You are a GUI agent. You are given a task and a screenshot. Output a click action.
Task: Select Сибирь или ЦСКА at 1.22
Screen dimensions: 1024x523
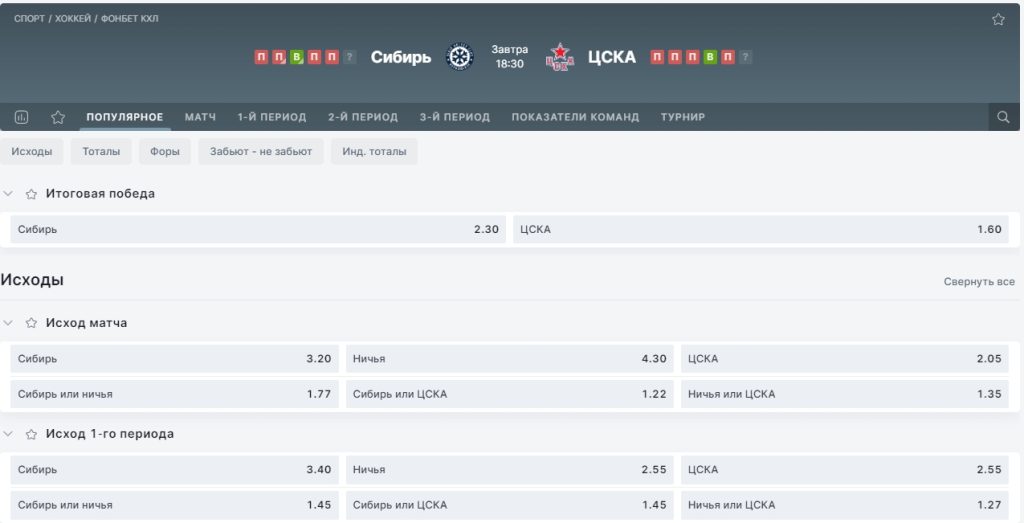509,394
